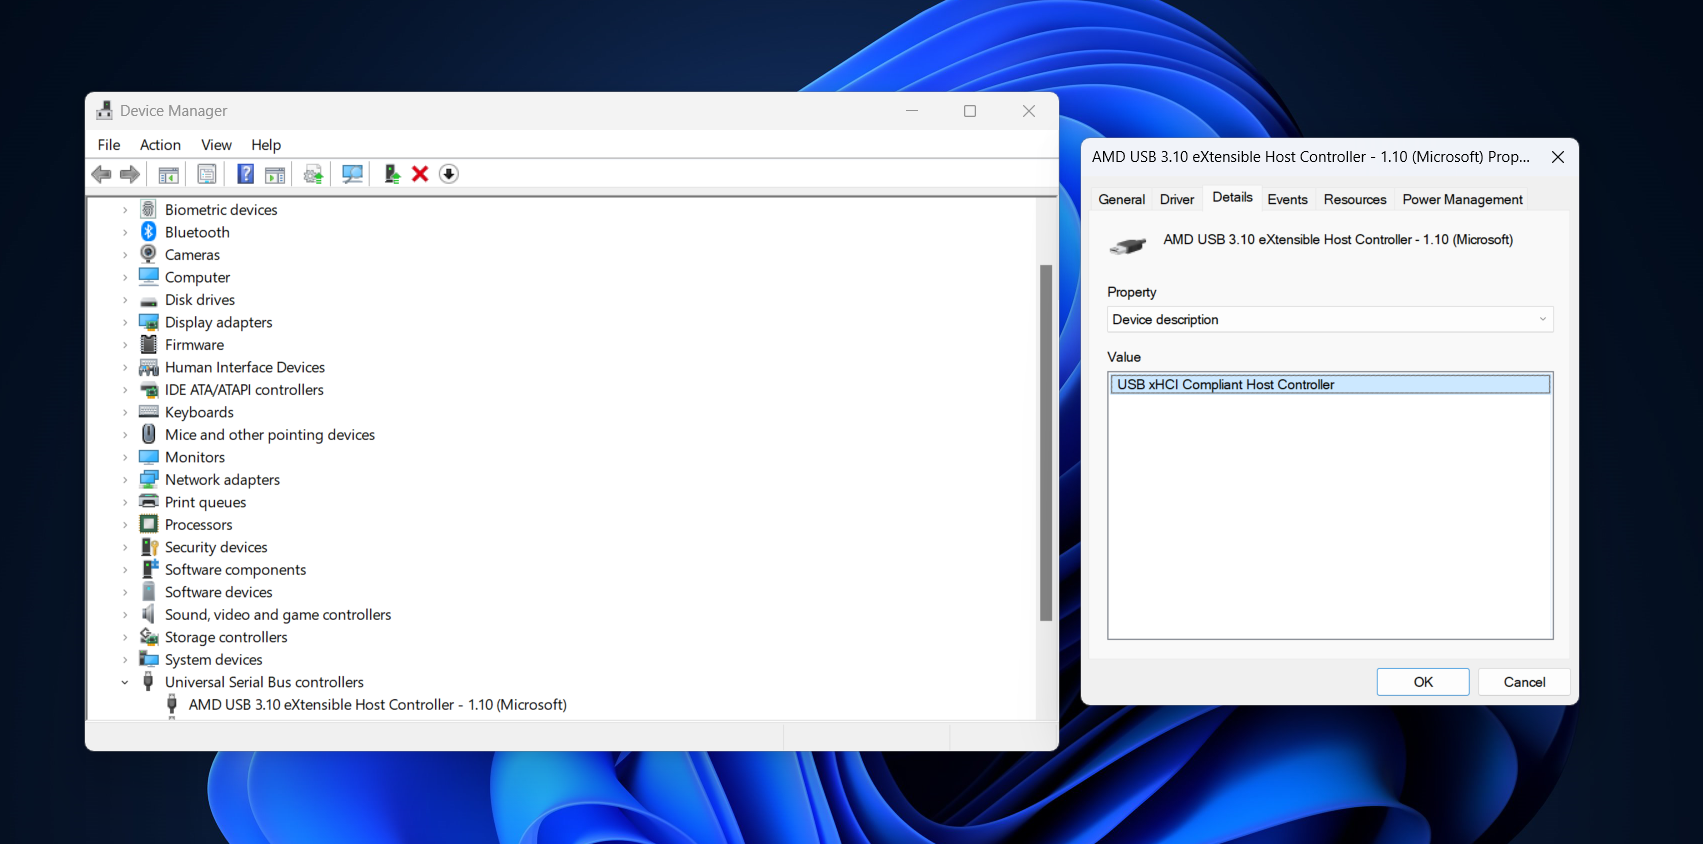Click the Keyboards category icon
Viewport: 1703px width, 844px height.
coord(149,412)
